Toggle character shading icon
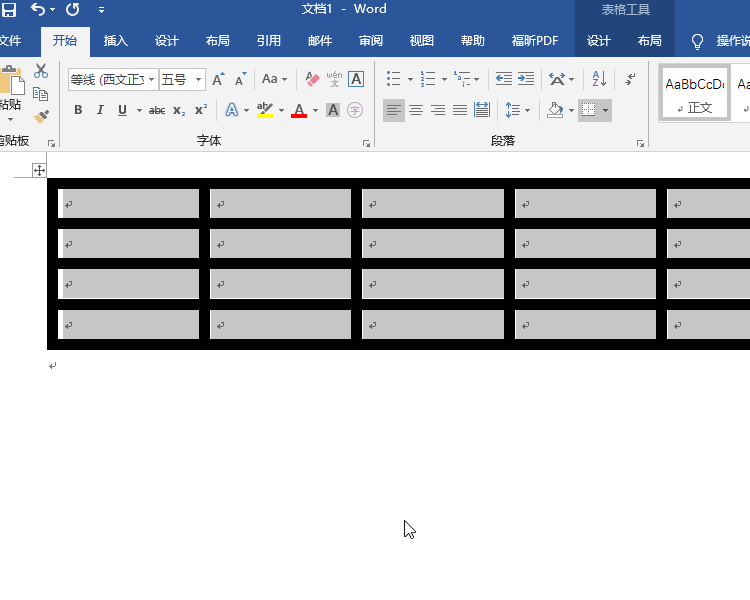 (333, 111)
